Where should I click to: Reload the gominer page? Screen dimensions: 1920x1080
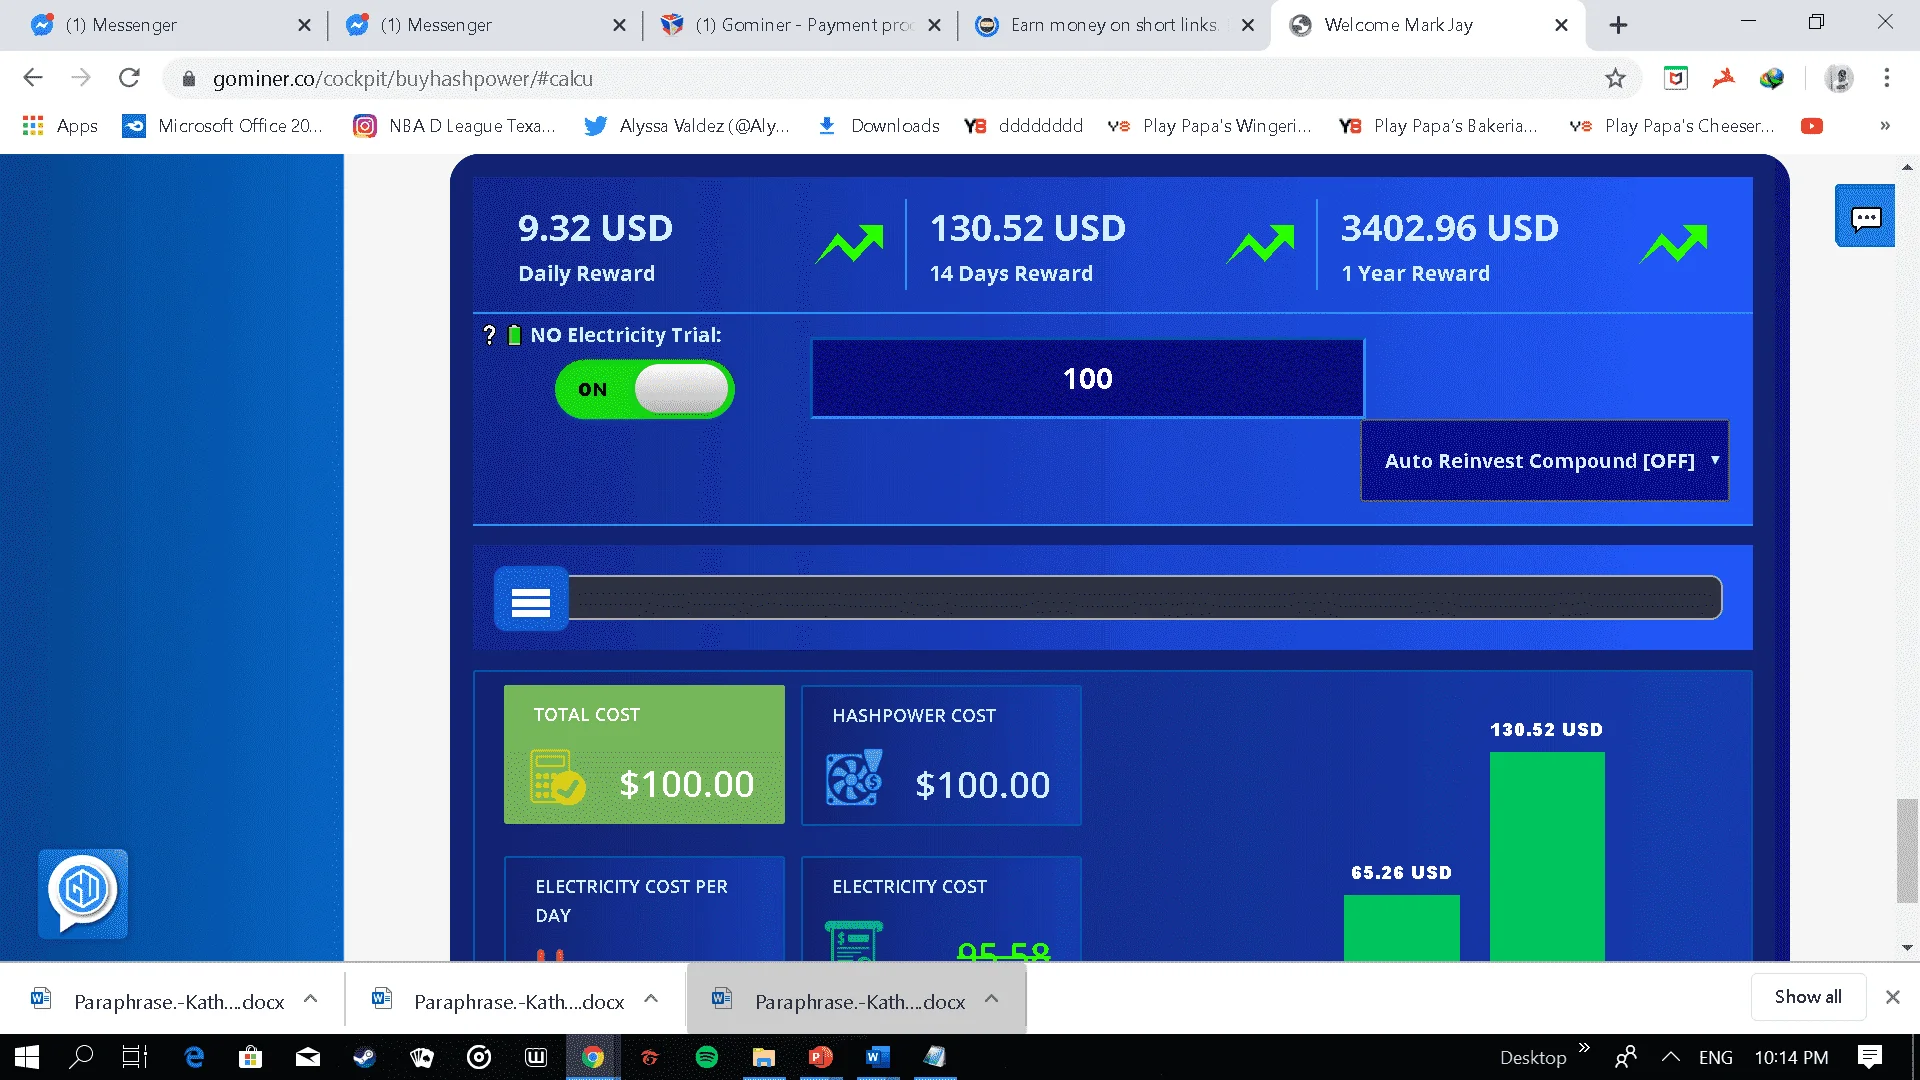point(129,78)
